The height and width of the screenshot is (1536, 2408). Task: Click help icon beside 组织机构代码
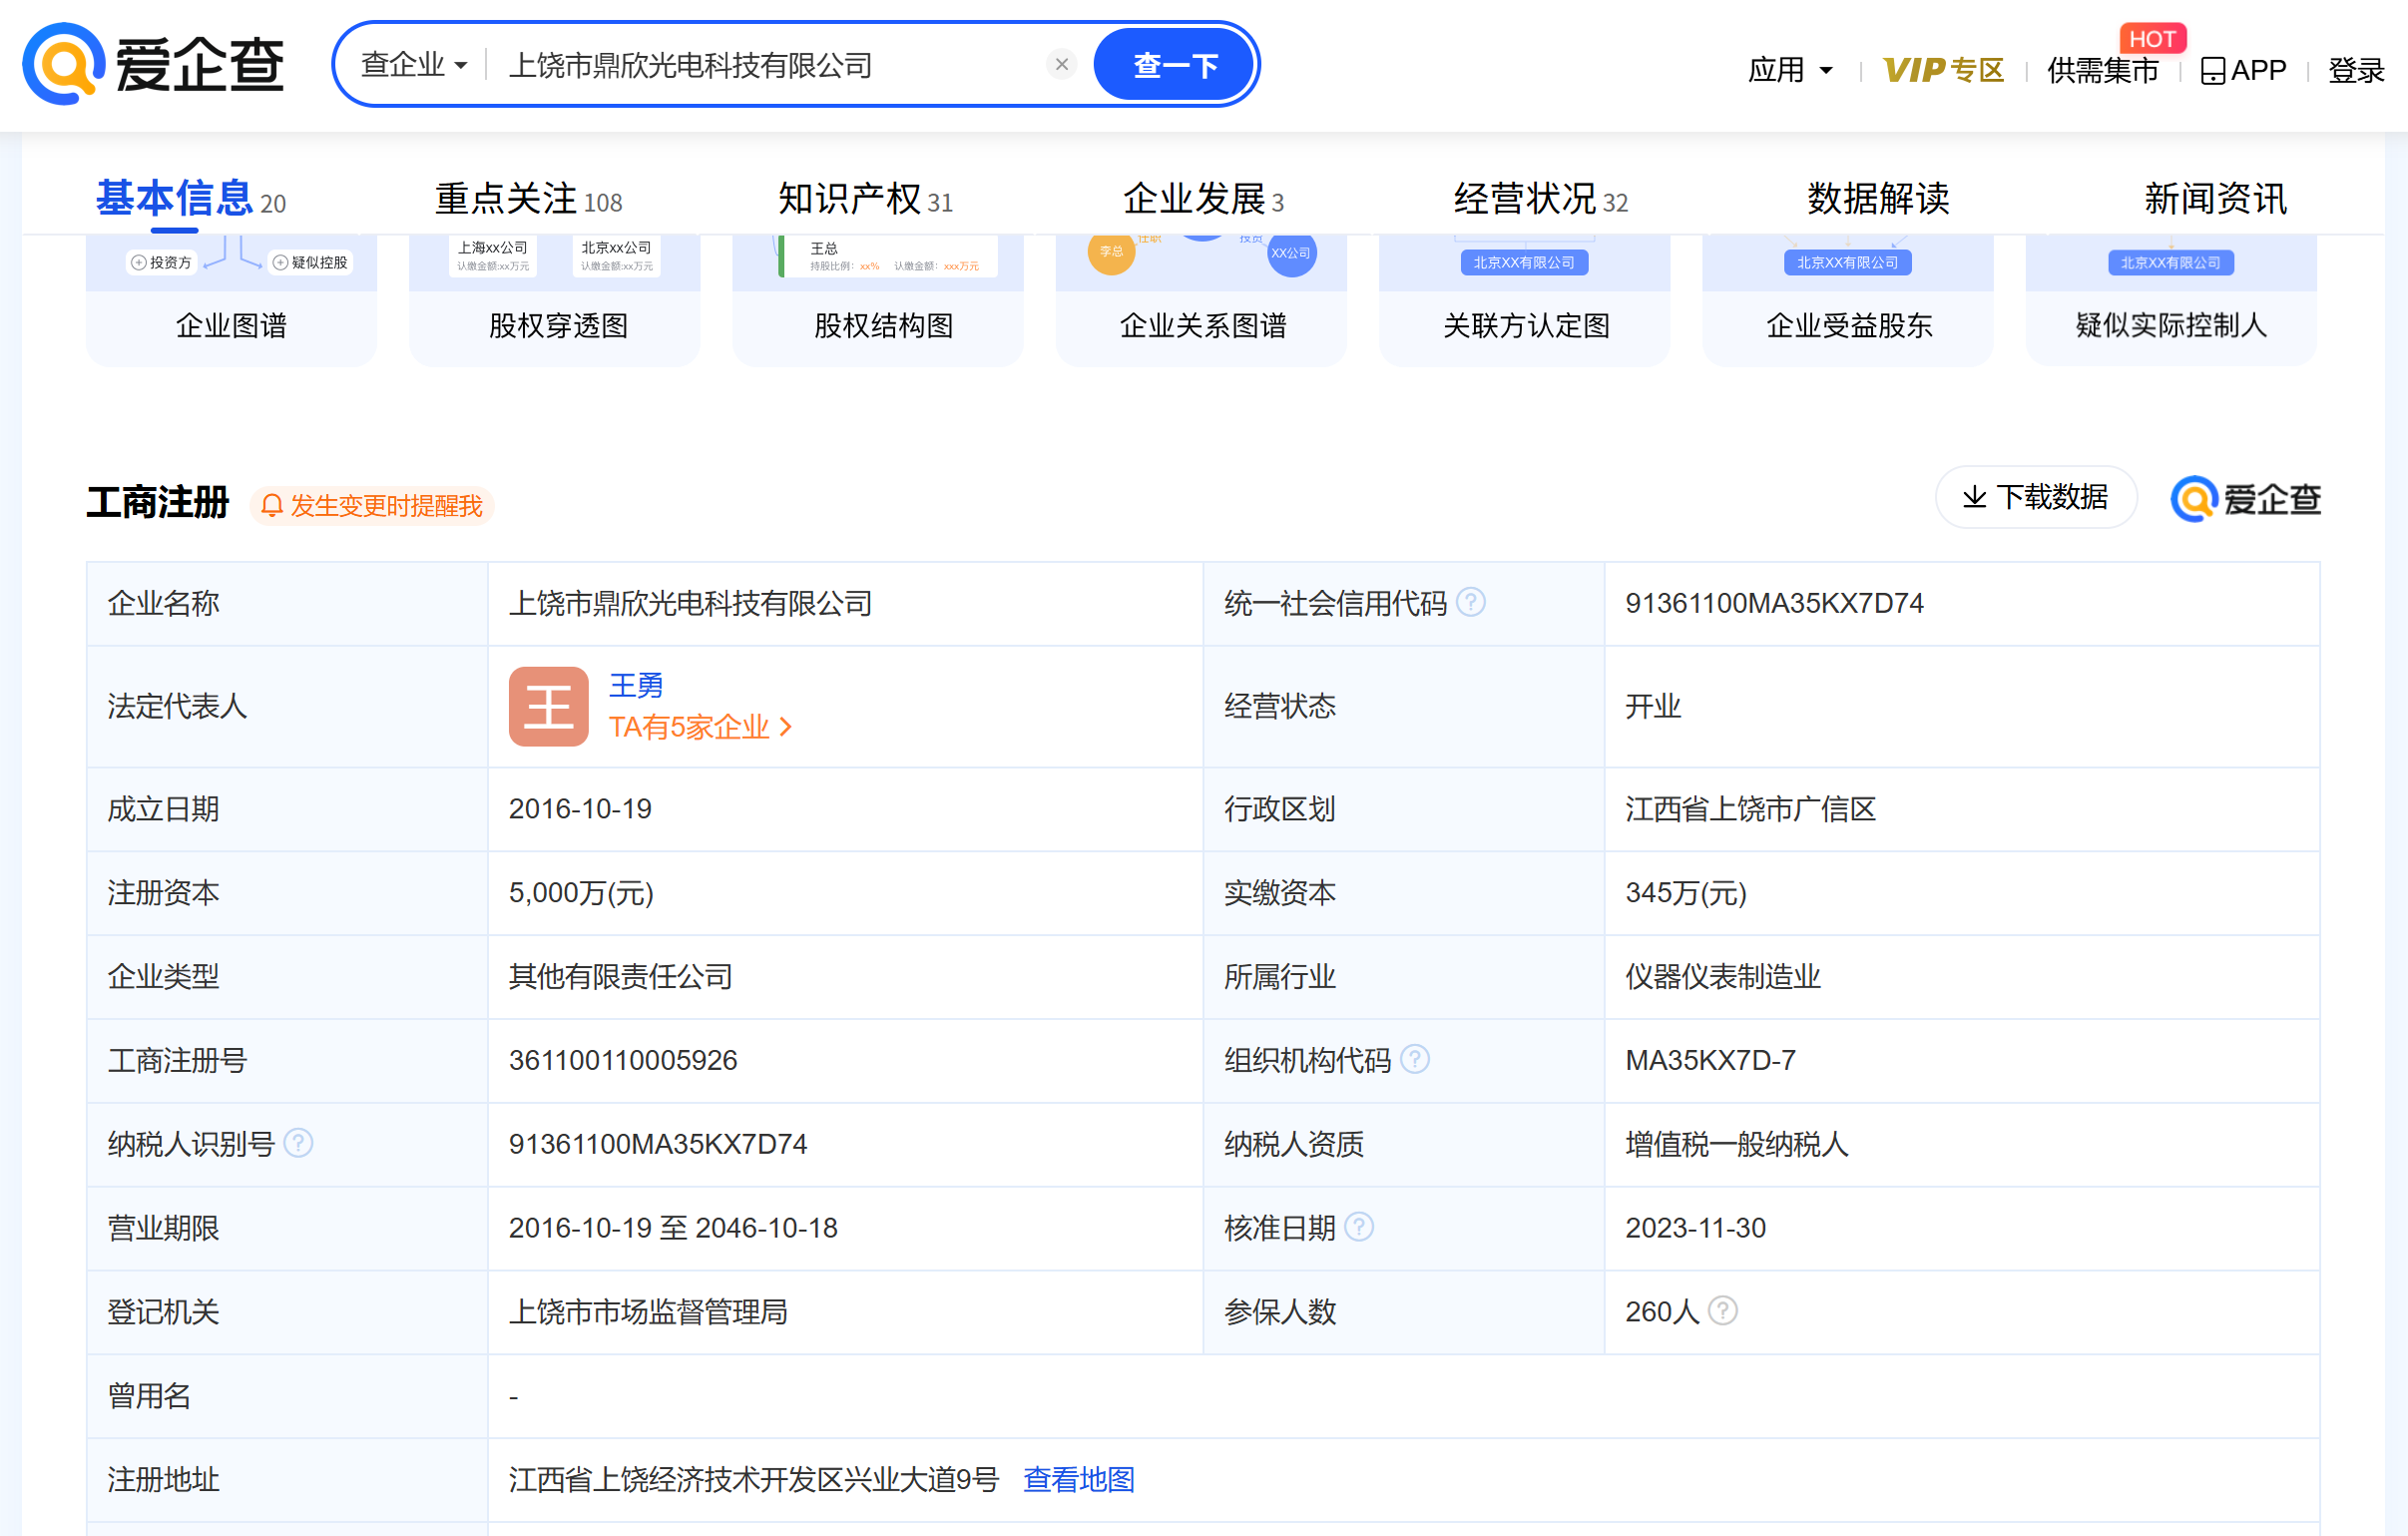[1414, 1059]
